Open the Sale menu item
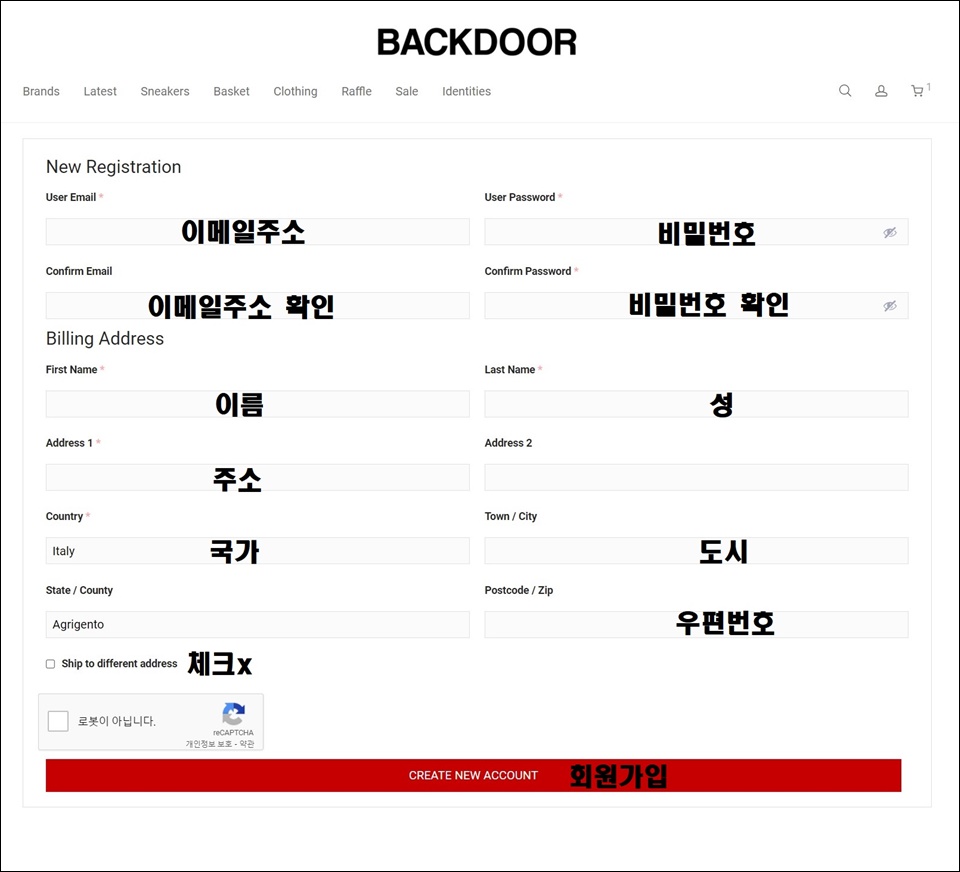The image size is (960, 872). (x=407, y=91)
